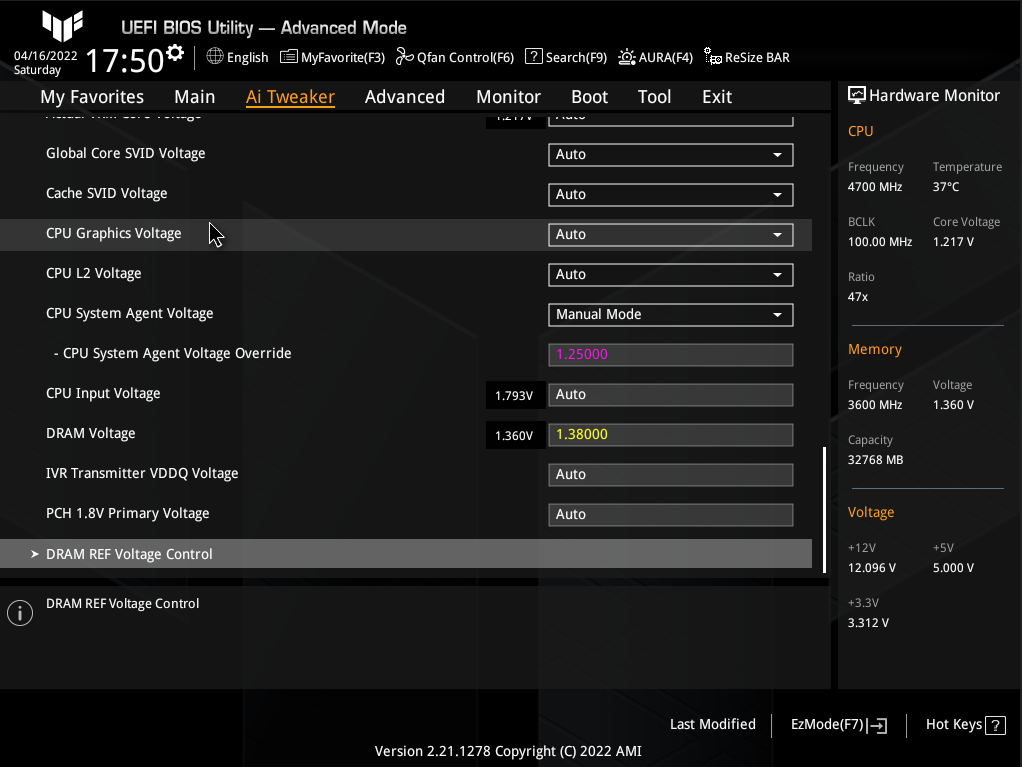The image size is (1022, 767).
Task: Click the TUF logo
Action: point(63,25)
